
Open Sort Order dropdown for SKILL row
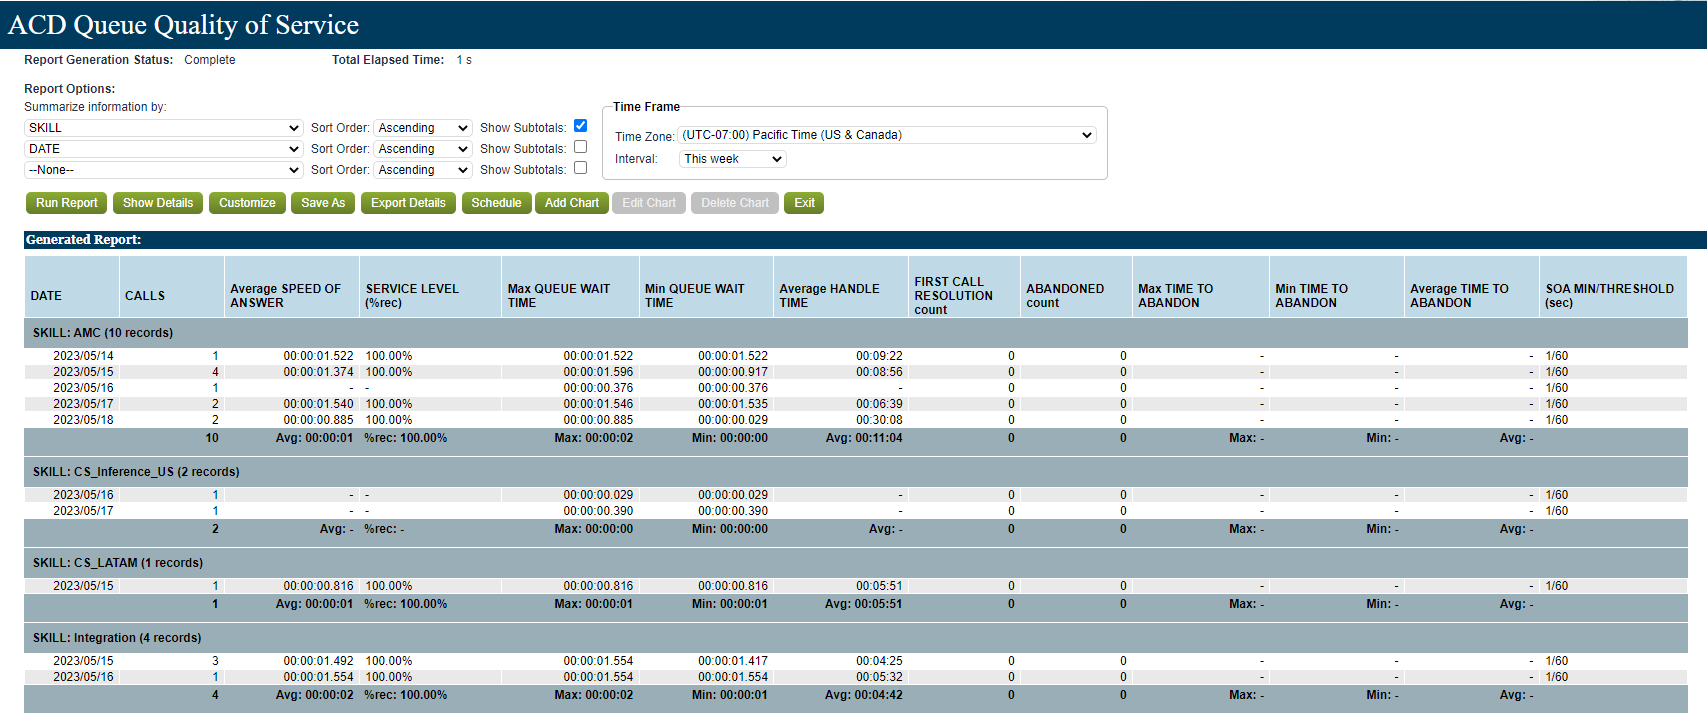(x=423, y=128)
